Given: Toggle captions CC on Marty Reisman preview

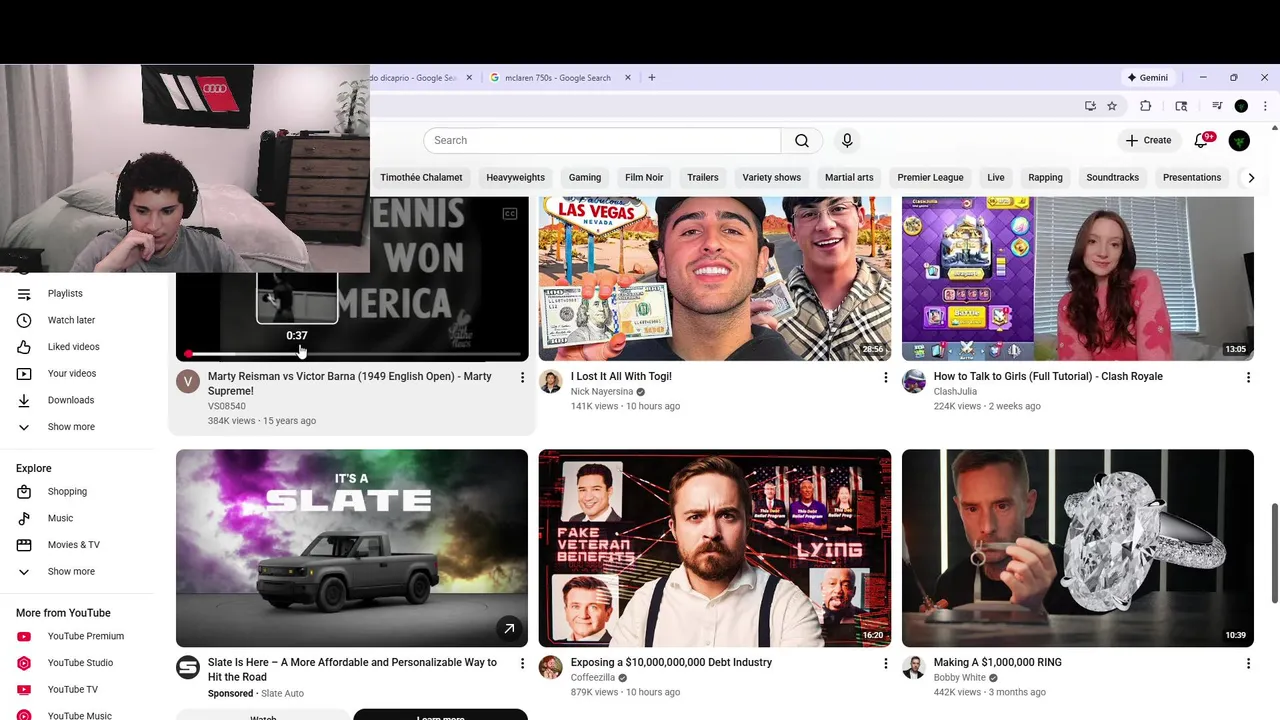Looking at the screenshot, I should 510,213.
